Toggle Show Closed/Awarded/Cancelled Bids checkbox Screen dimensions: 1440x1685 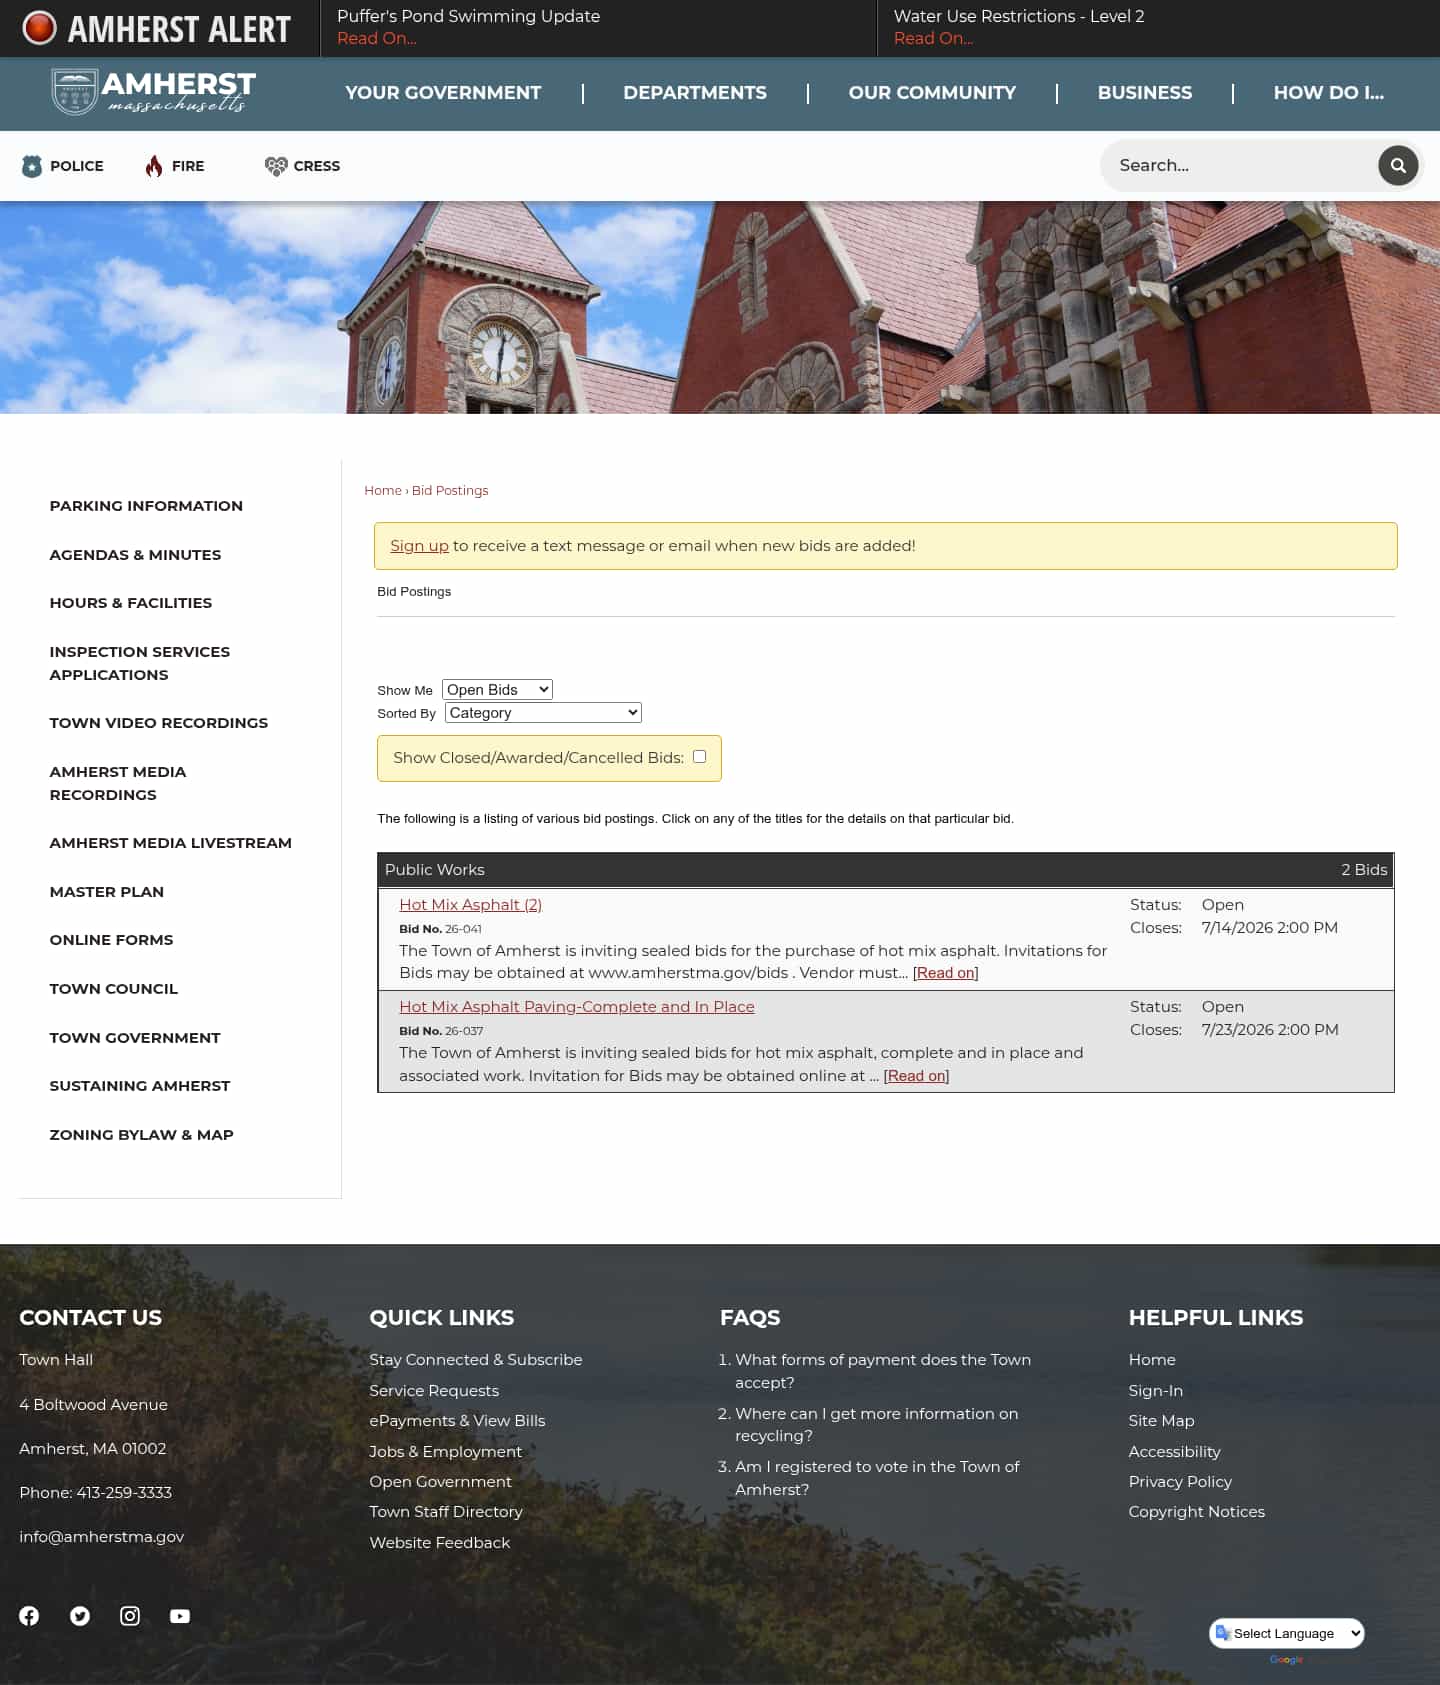click(x=700, y=757)
